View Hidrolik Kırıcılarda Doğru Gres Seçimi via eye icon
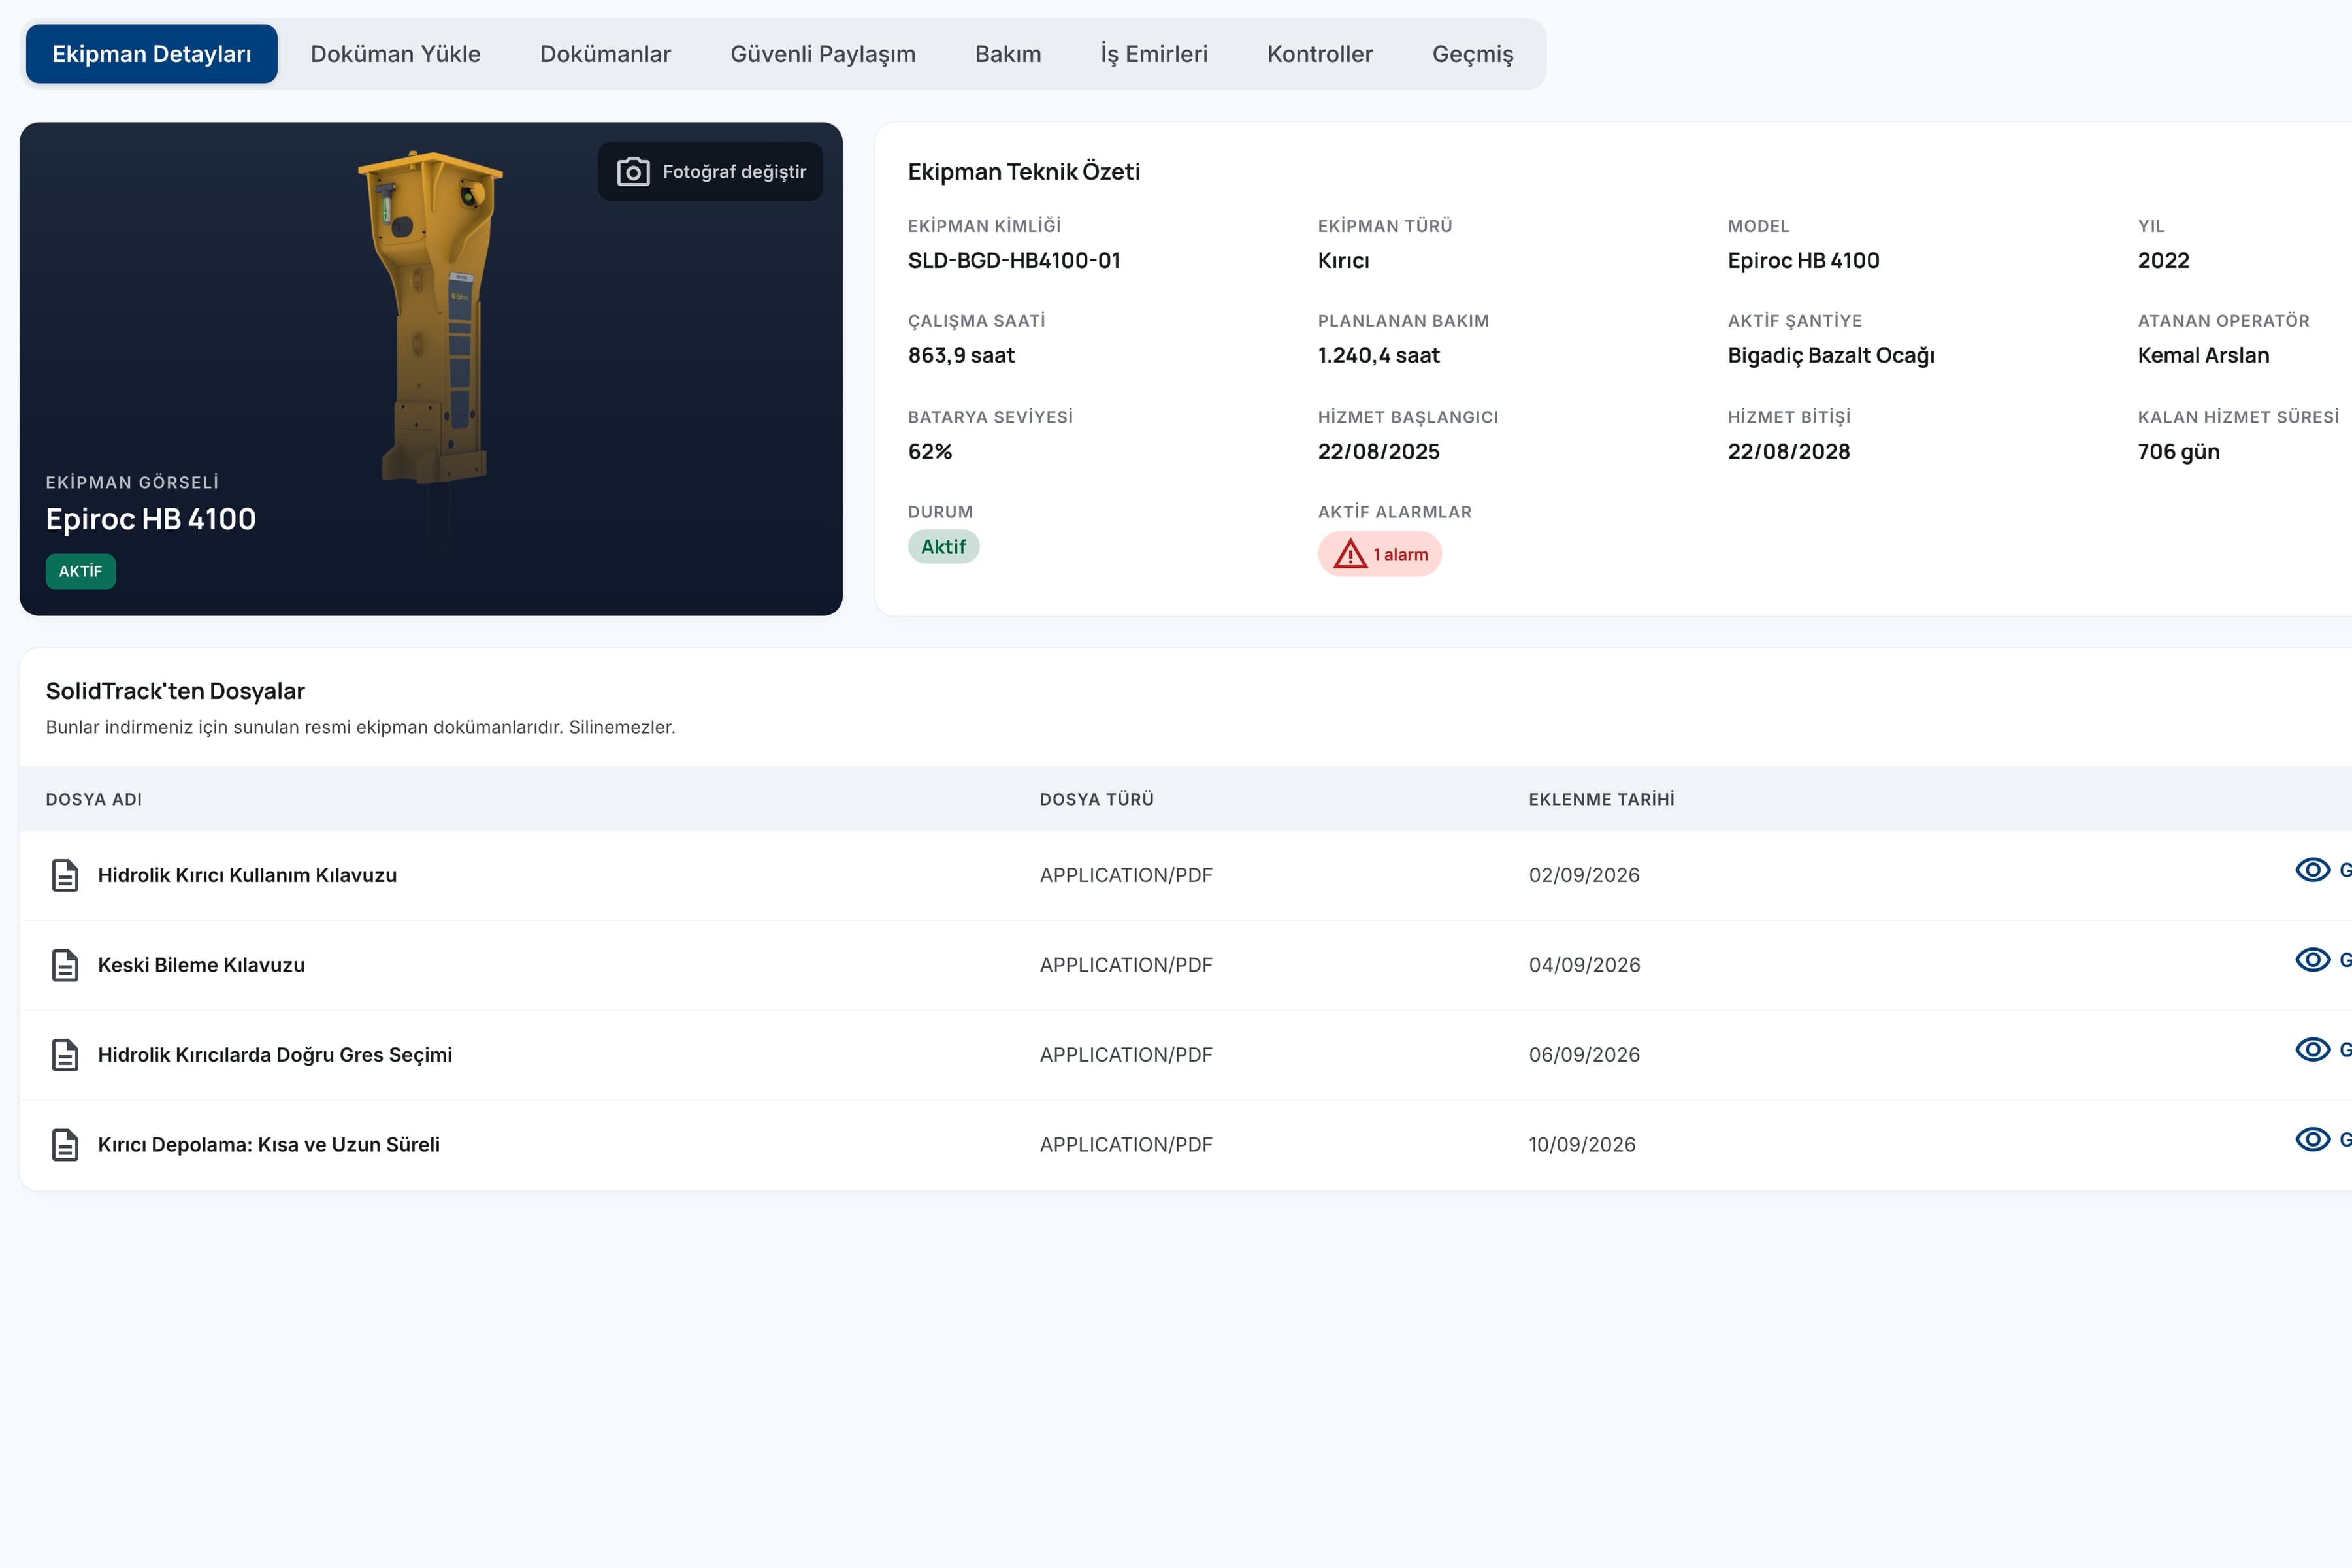This screenshot has width=2352, height=1568. [x=2312, y=1050]
